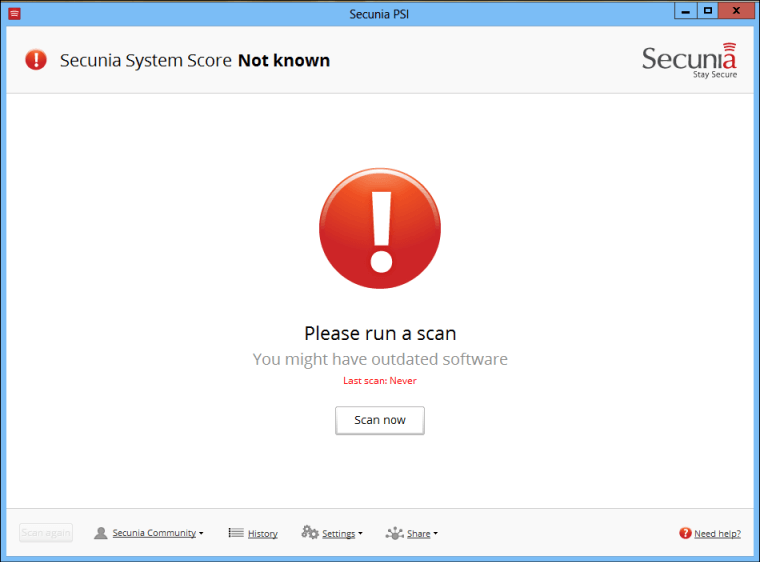The image size is (760, 562).
Task: Click the 'Last scan: Never' text
Action: [380, 381]
